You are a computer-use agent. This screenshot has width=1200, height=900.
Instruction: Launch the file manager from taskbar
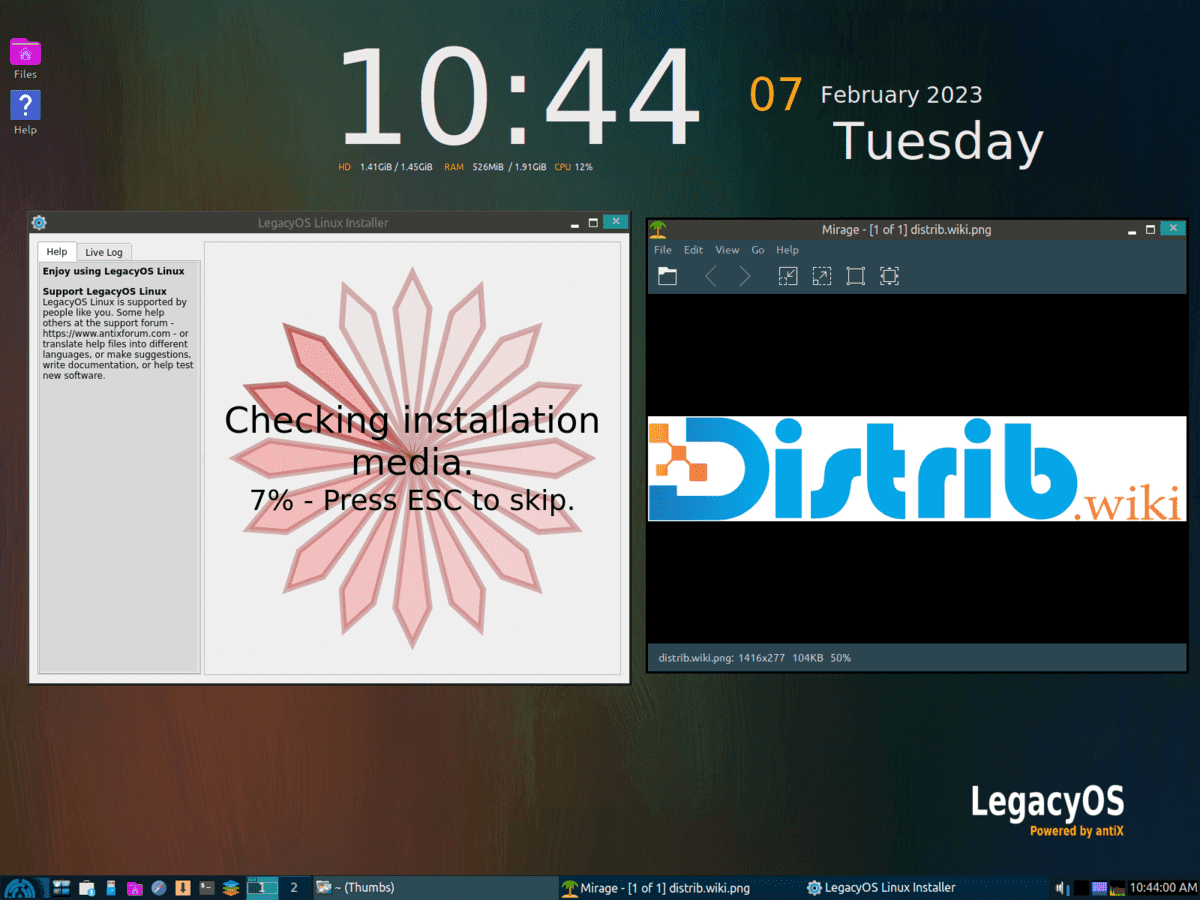86,887
